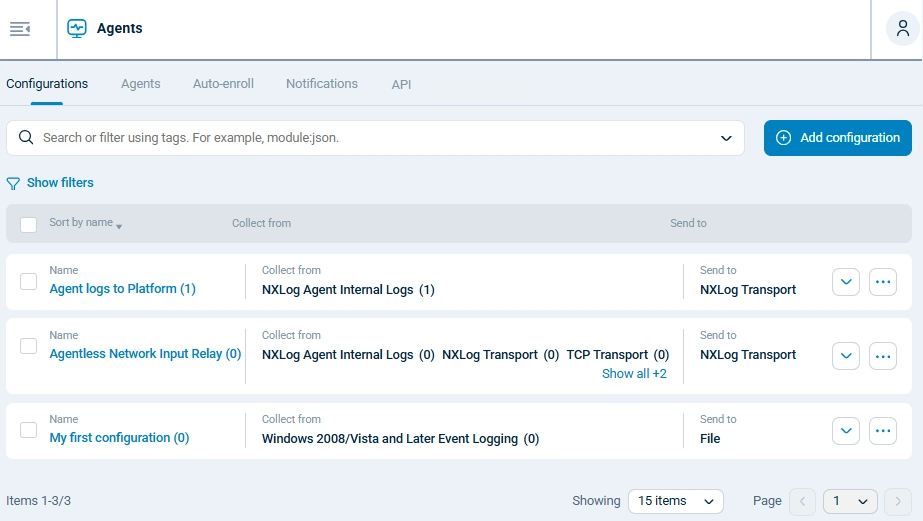Viewport: 923px width, 521px height.
Task: Switch to the Auto-enroll tab
Action: pos(223,84)
